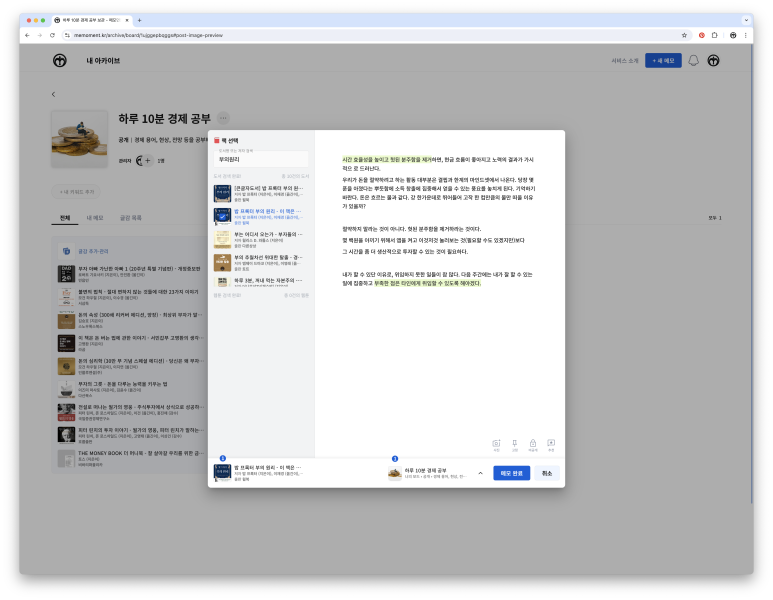Click the + 새 메모 button
The height and width of the screenshot is (600, 773).
coord(663,61)
